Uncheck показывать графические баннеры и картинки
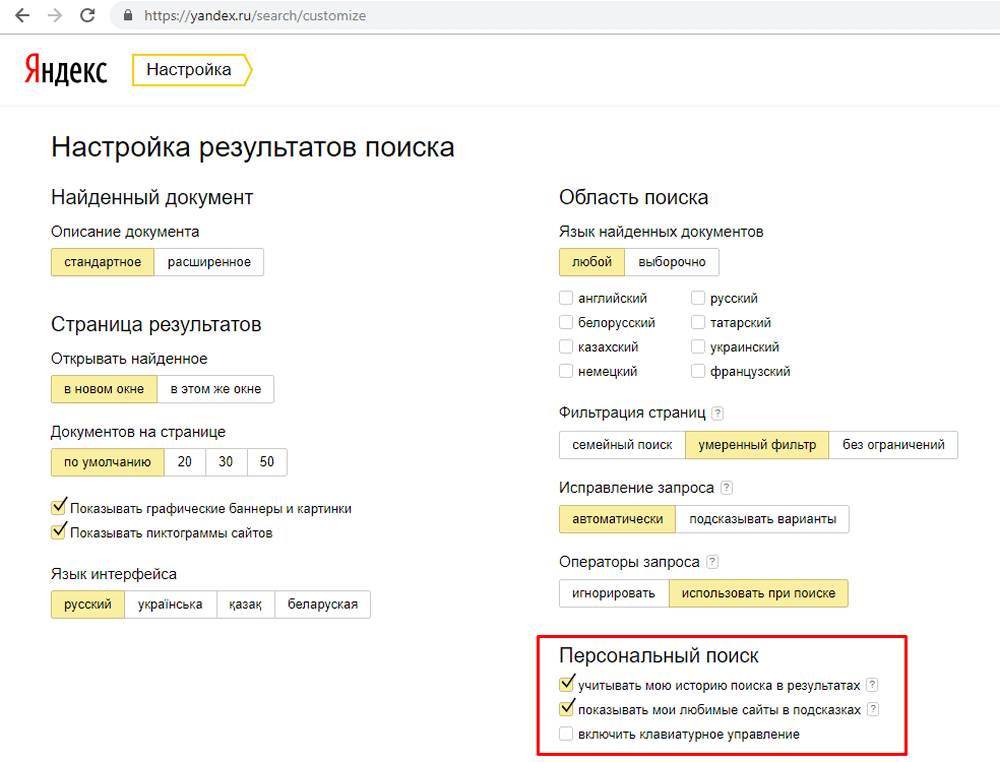 59,507
